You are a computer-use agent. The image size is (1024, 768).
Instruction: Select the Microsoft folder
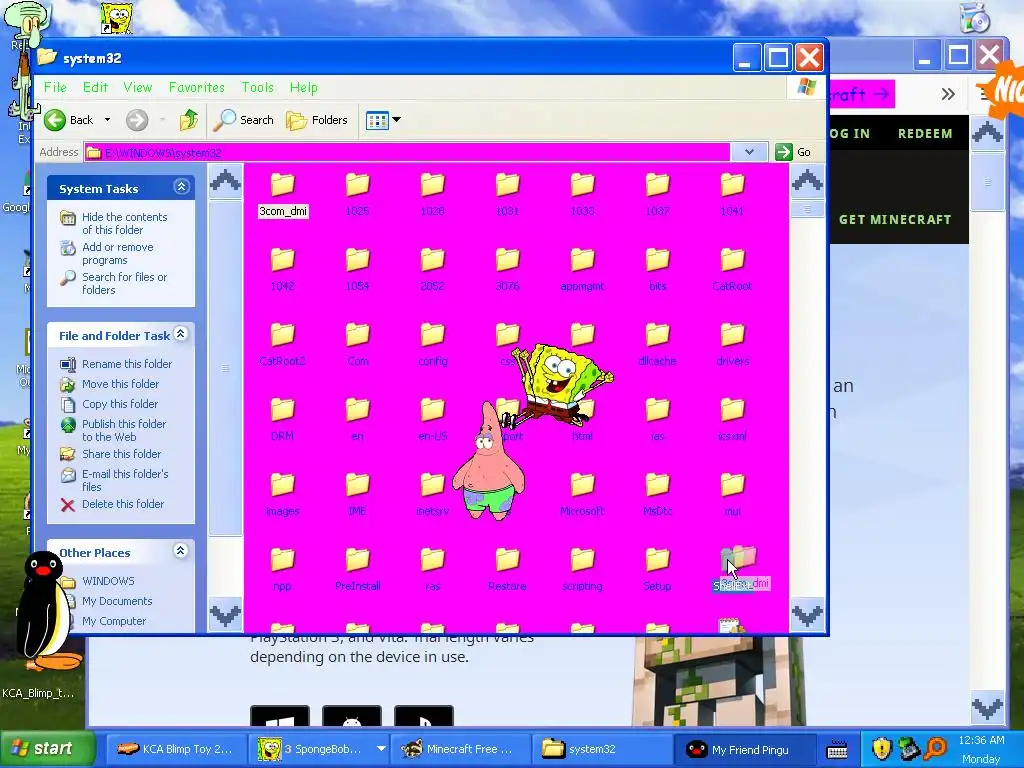point(583,494)
